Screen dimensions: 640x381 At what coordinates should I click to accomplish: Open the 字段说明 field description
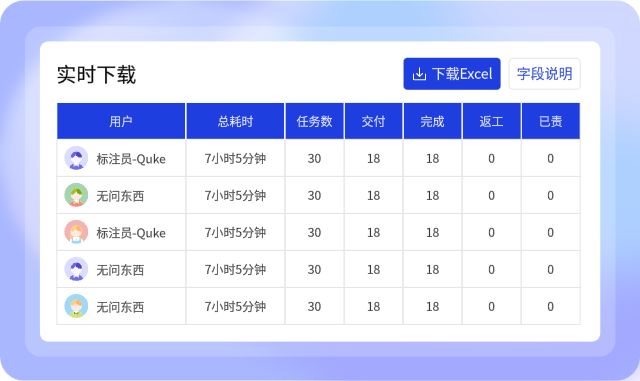pos(544,74)
